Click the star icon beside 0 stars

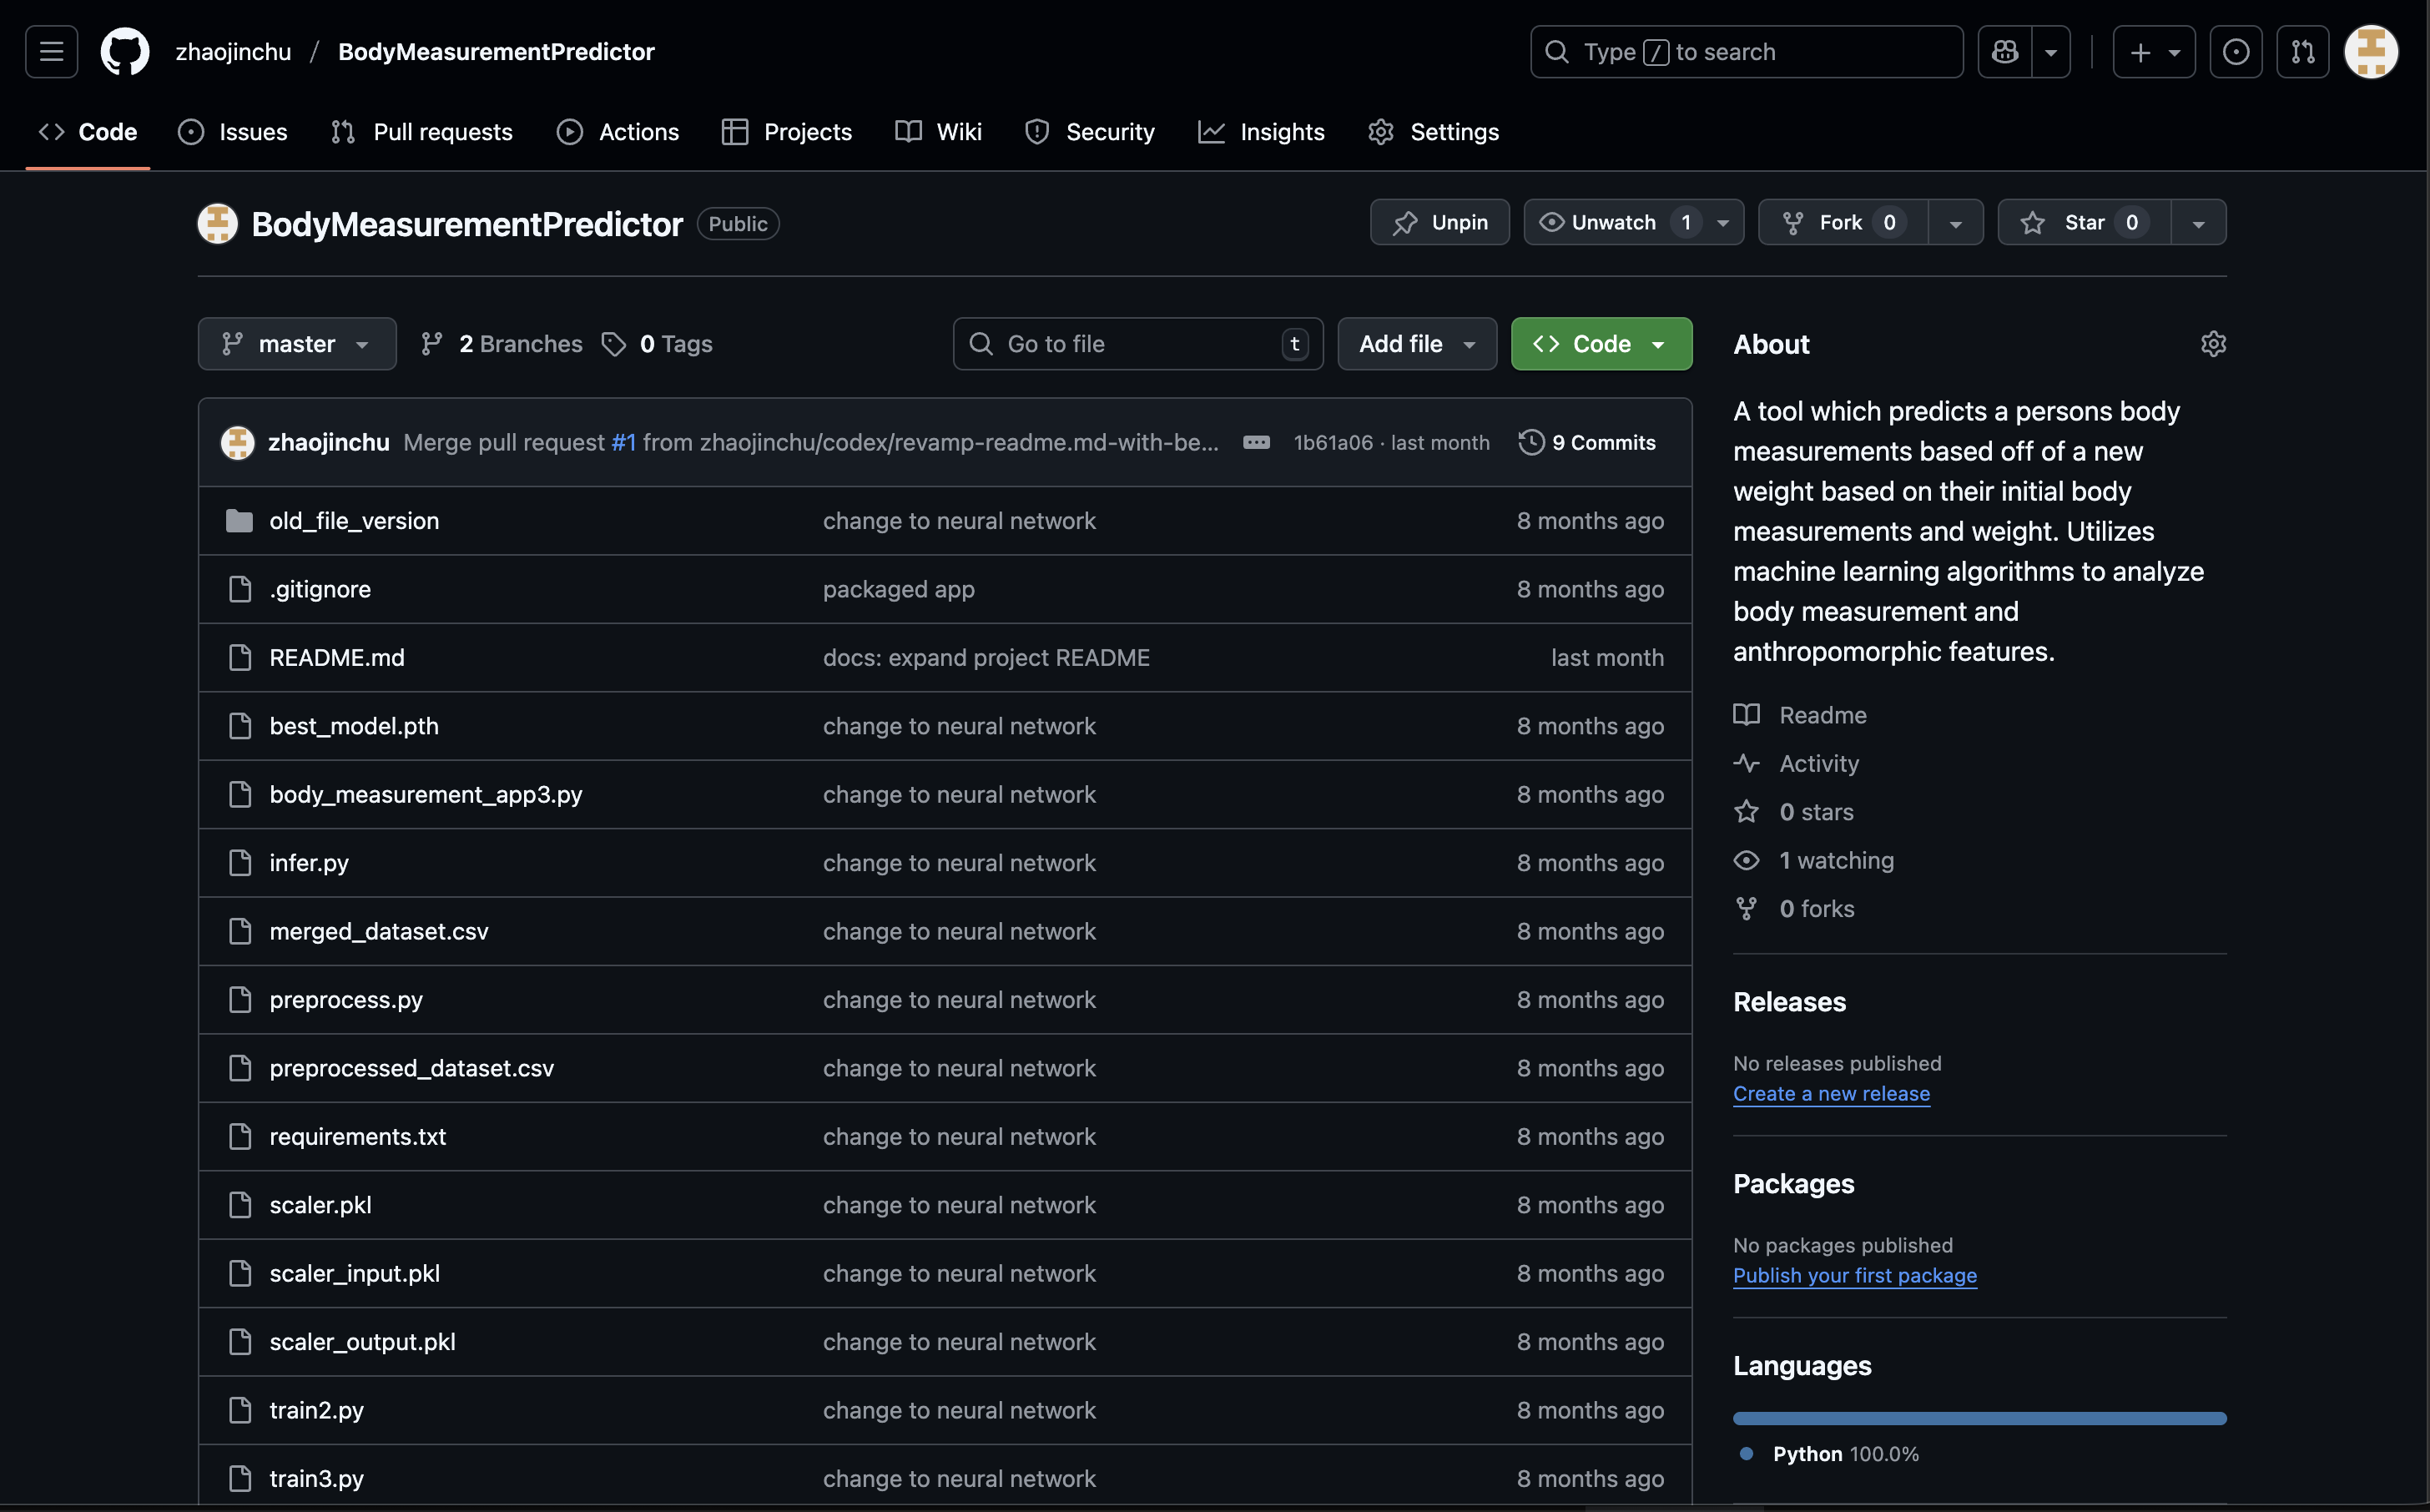(x=1746, y=812)
